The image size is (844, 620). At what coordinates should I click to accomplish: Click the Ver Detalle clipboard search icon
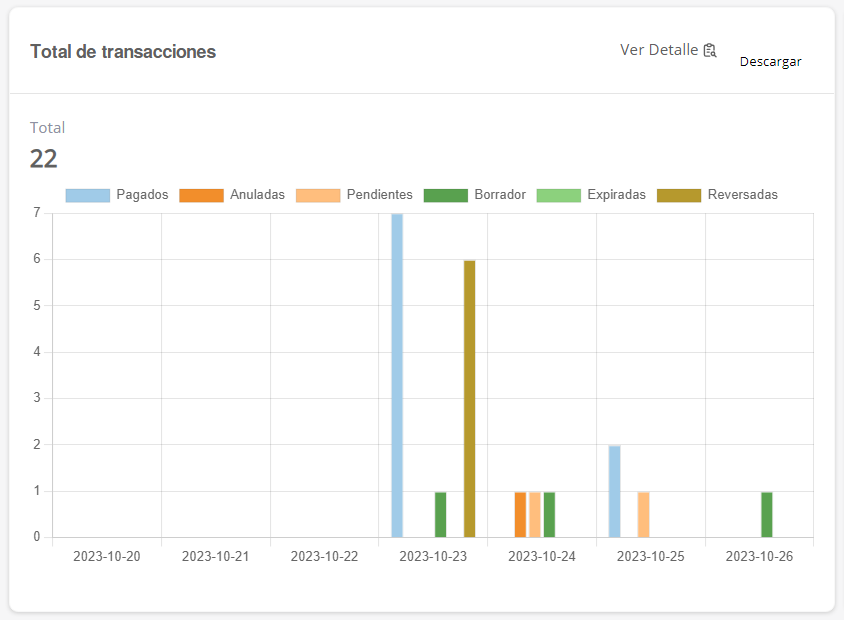(x=710, y=50)
